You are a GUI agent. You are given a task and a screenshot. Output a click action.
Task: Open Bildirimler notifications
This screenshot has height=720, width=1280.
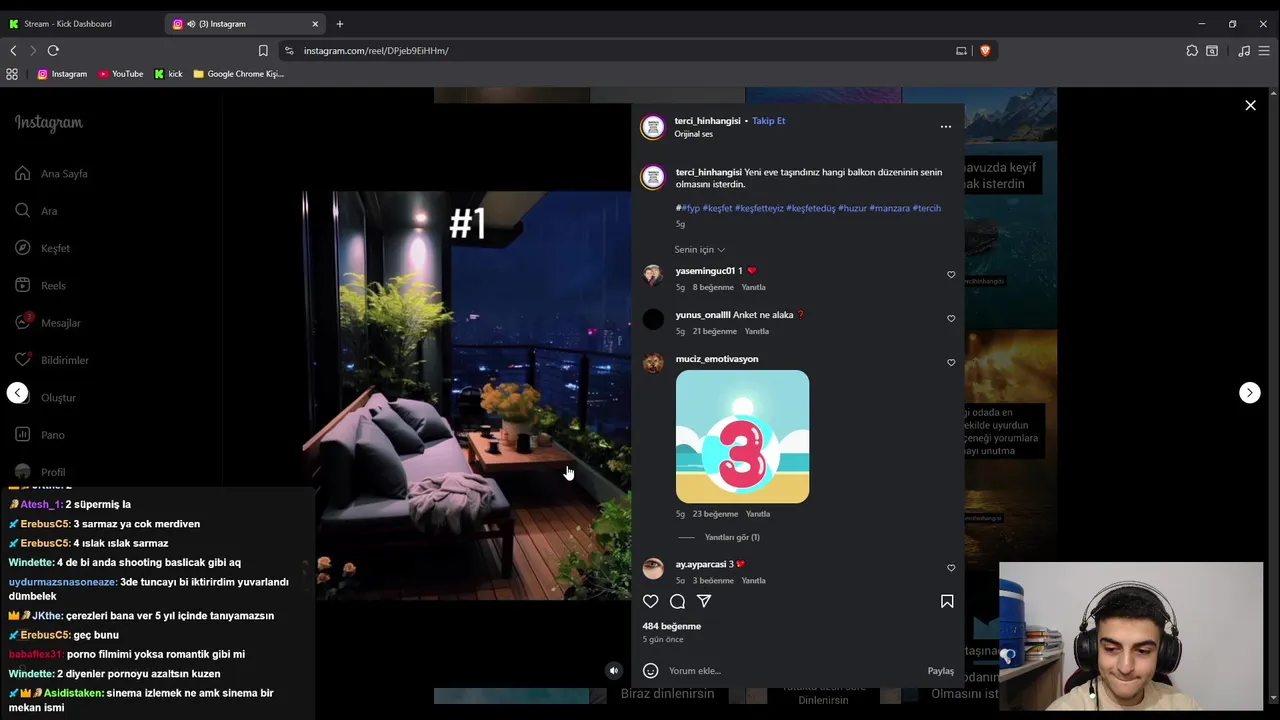point(52,360)
